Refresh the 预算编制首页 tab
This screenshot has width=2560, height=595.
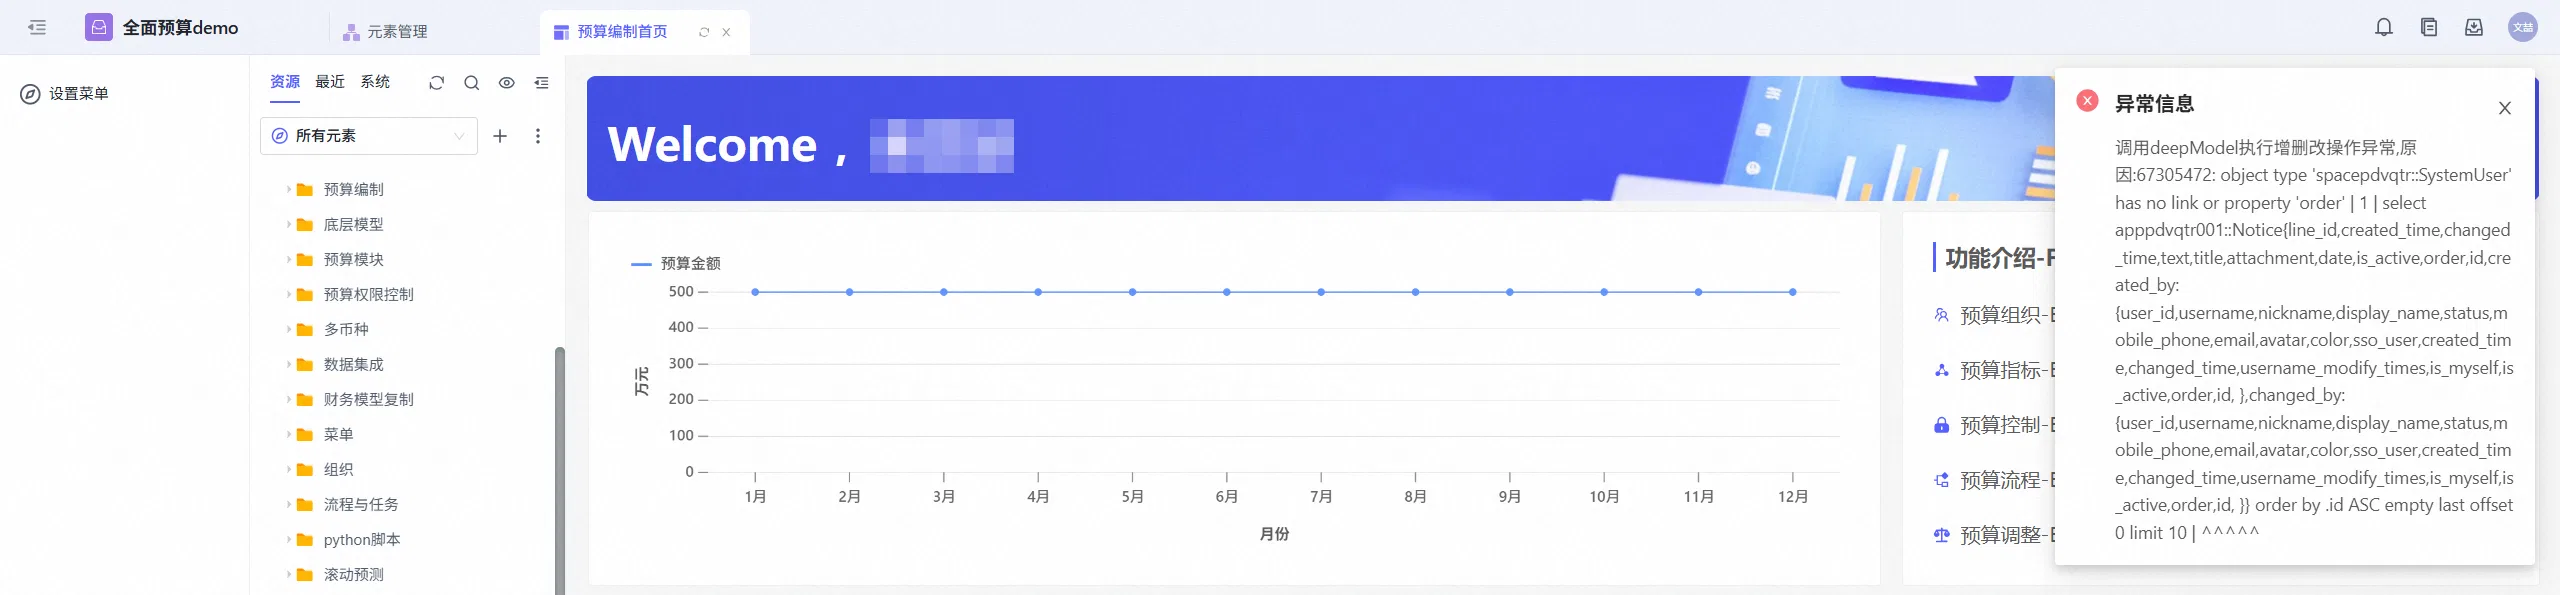click(x=704, y=32)
